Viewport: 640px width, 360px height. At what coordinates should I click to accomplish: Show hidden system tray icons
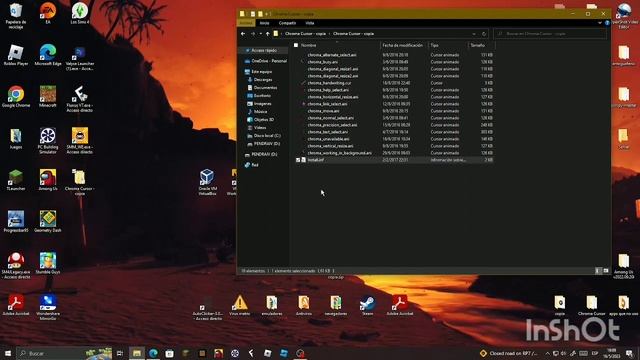547,353
